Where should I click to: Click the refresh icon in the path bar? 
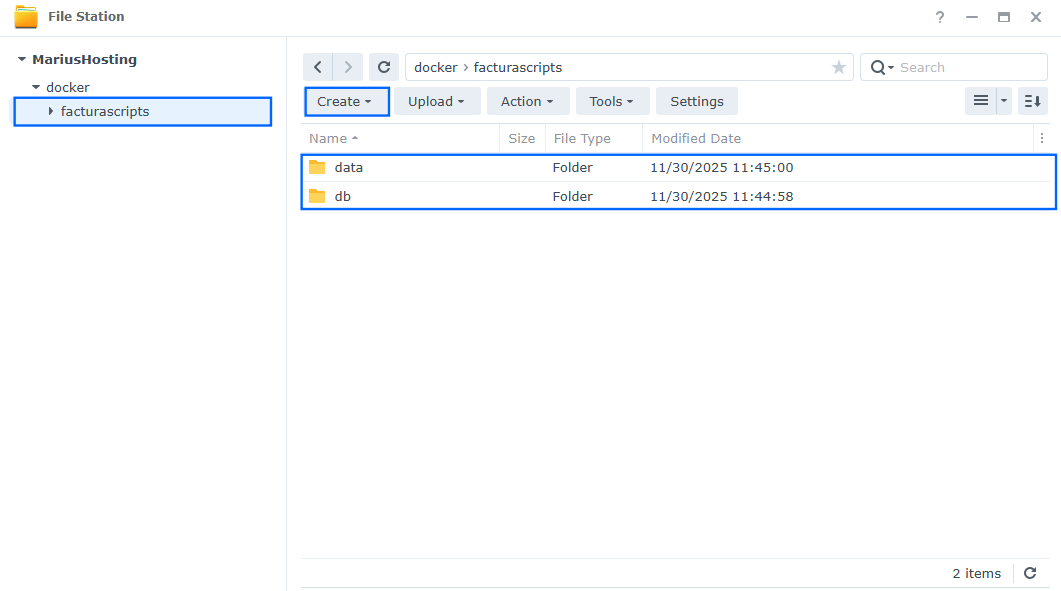point(384,67)
